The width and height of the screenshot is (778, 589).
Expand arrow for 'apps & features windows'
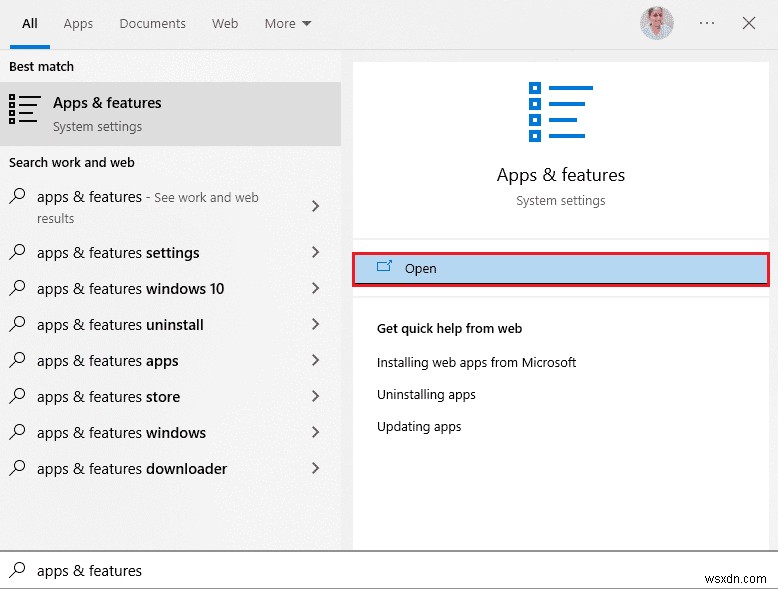click(x=316, y=432)
